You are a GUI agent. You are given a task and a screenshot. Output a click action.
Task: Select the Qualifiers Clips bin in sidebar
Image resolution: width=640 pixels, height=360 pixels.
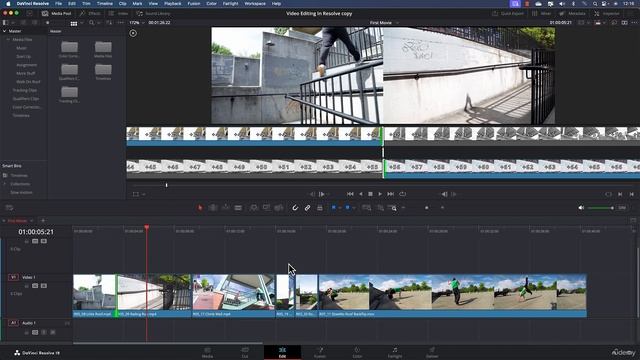[26, 99]
